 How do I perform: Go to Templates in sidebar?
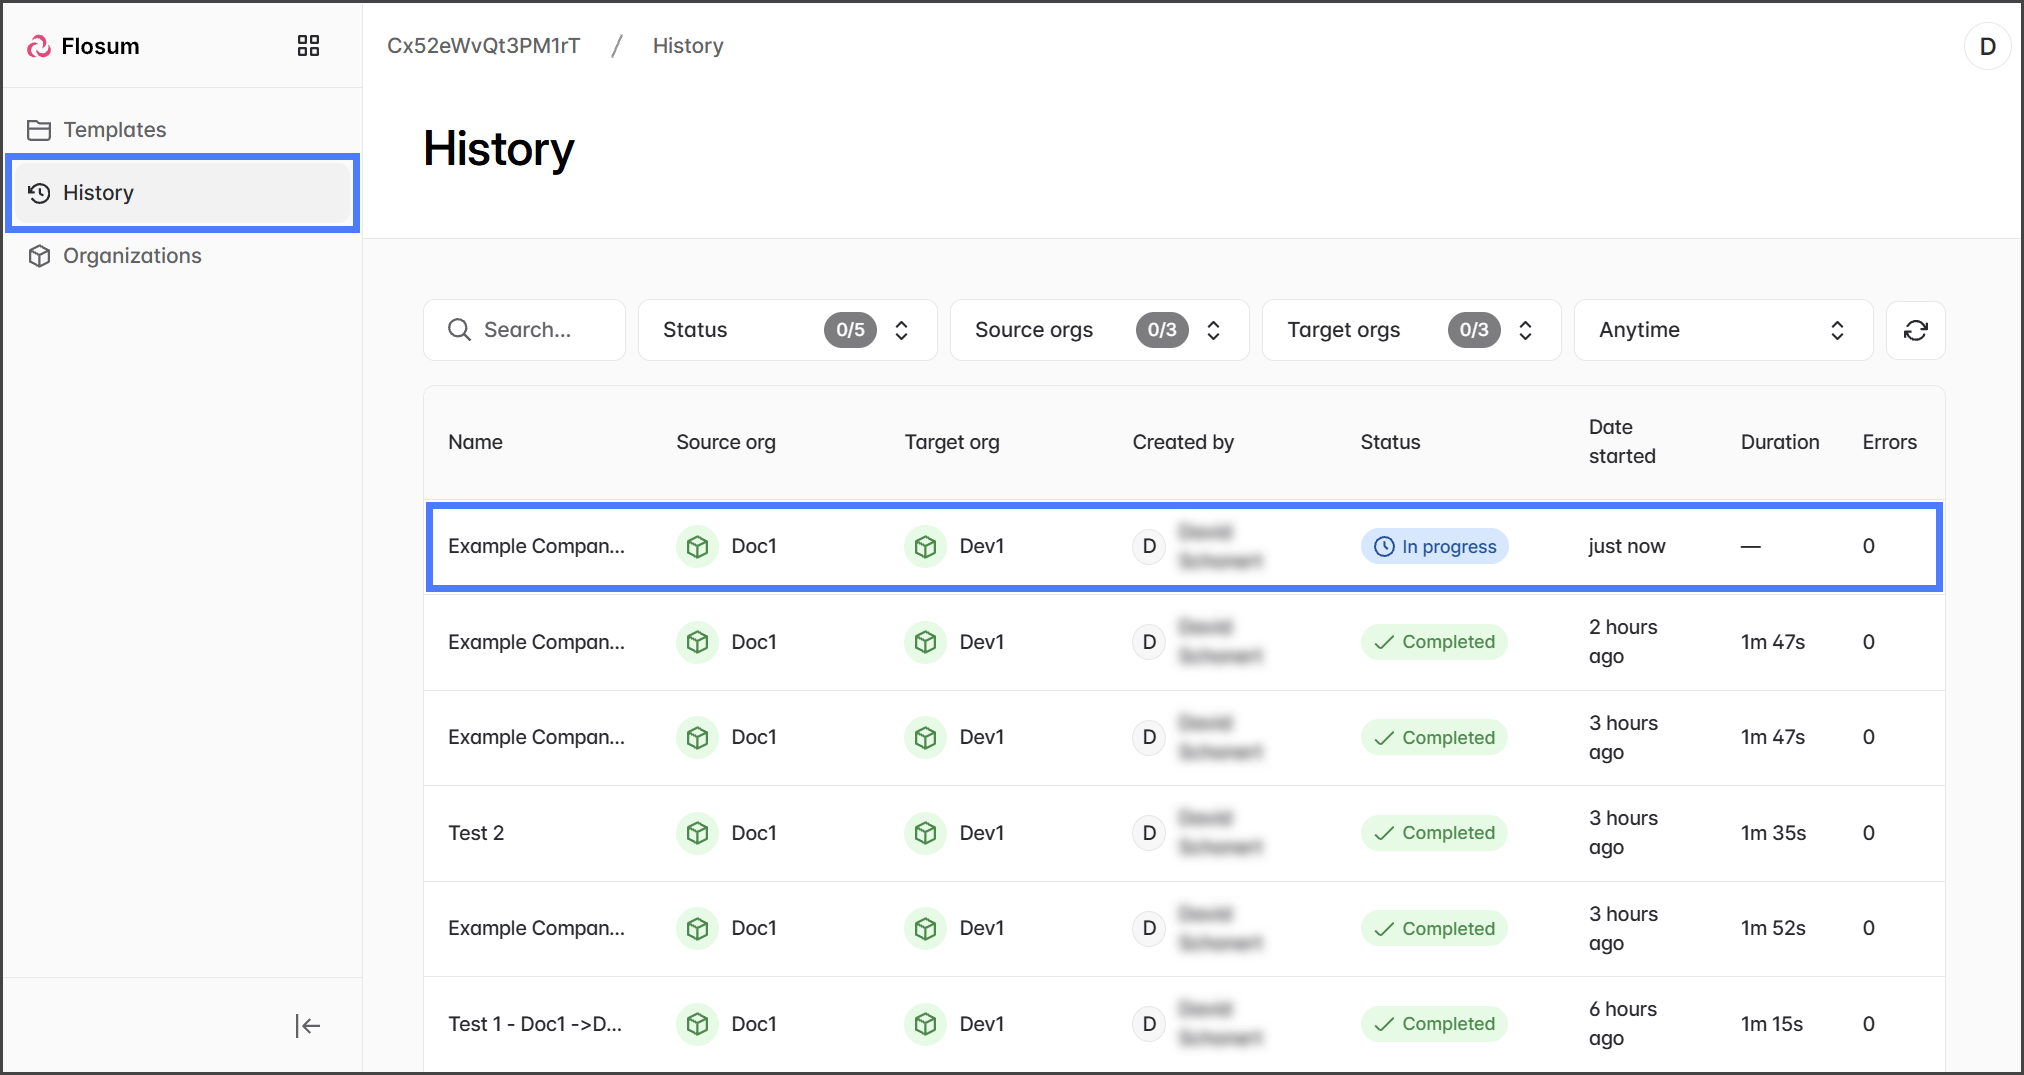(114, 130)
